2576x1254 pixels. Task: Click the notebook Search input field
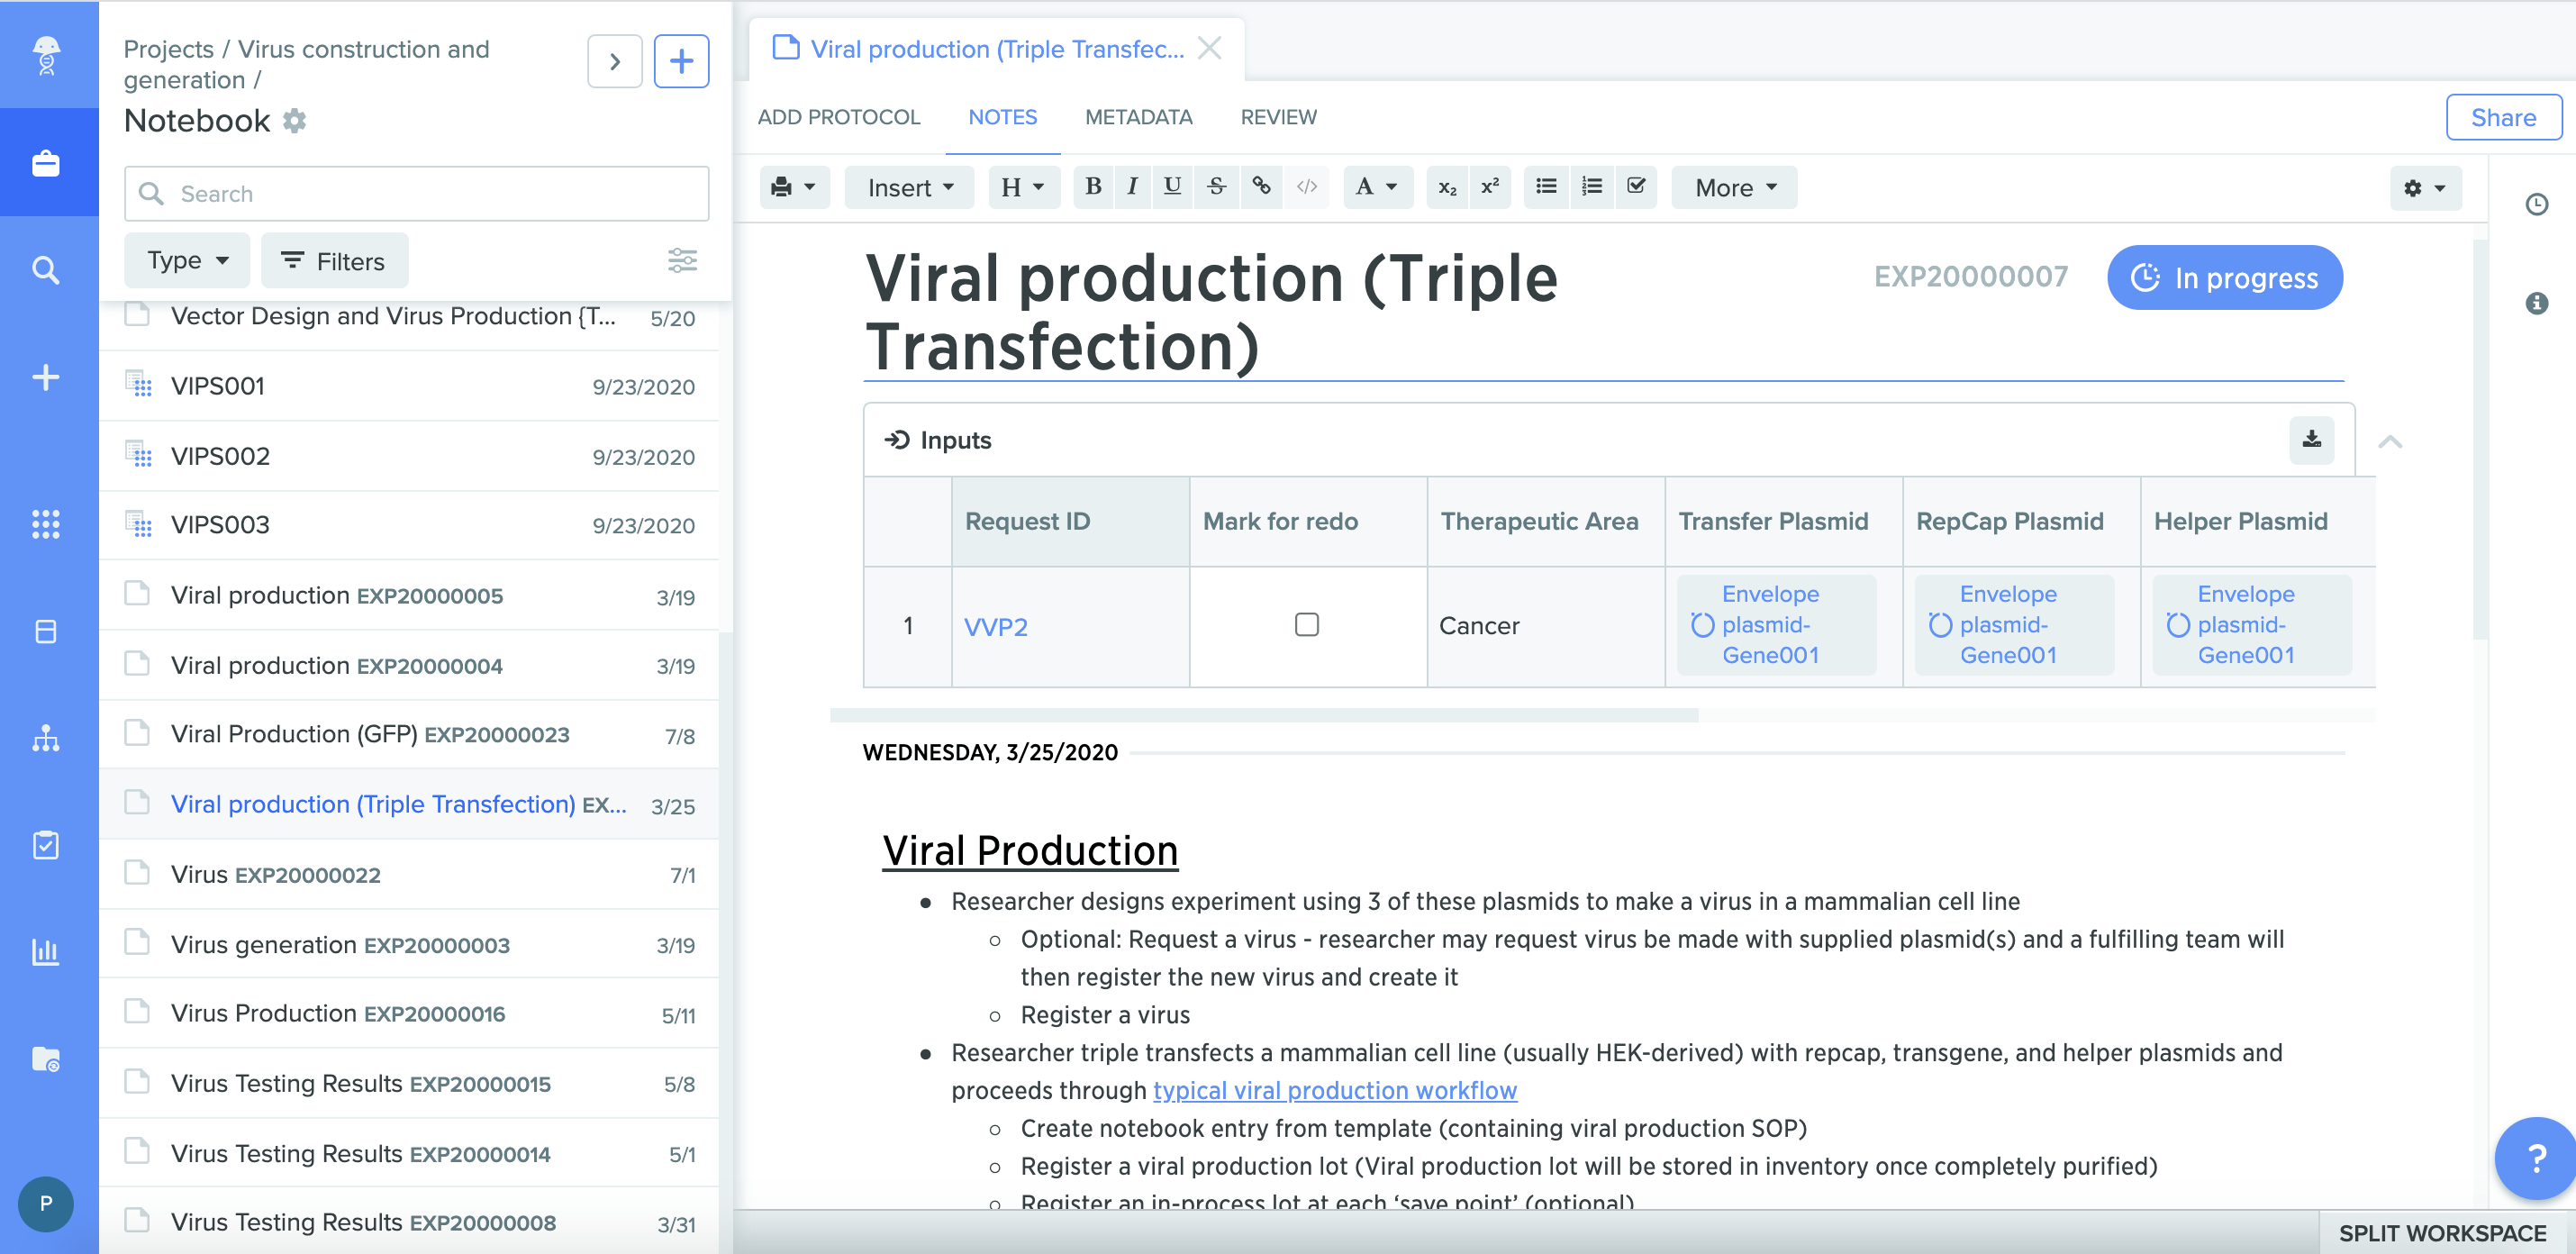click(417, 194)
